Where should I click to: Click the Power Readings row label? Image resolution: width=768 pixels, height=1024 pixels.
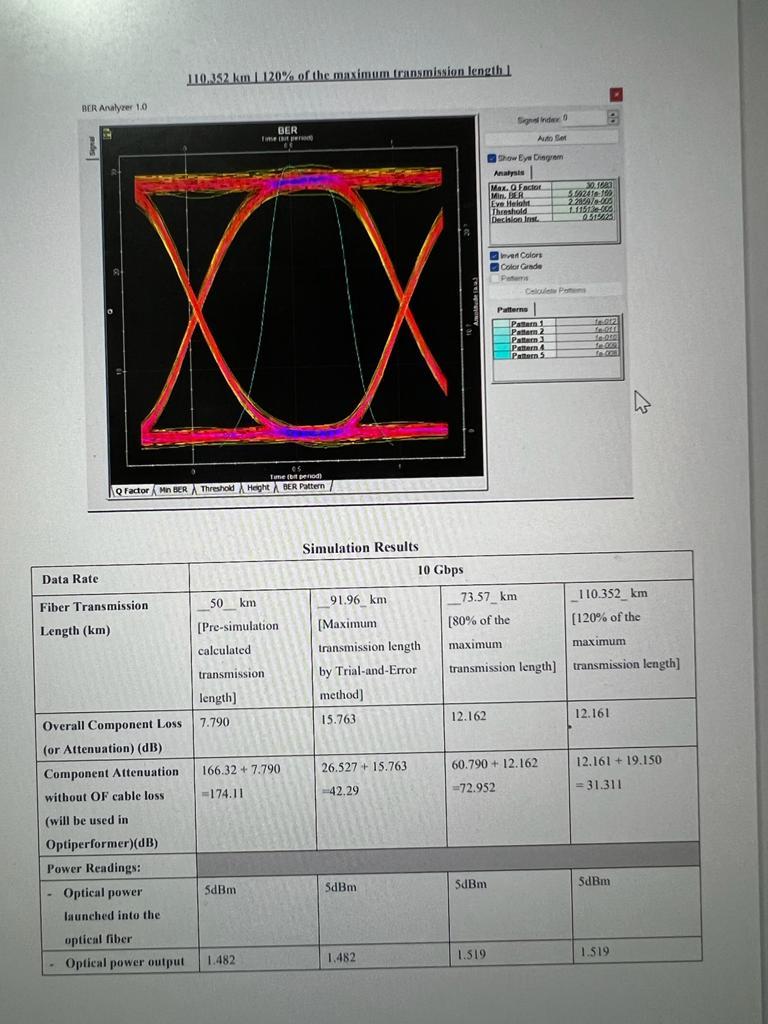93,869
